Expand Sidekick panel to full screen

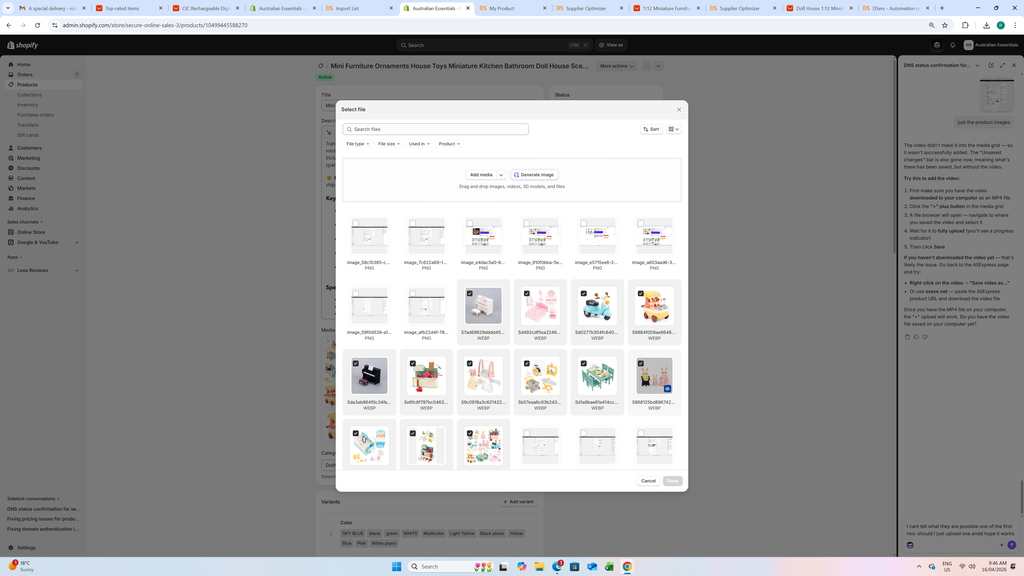click(1002, 65)
